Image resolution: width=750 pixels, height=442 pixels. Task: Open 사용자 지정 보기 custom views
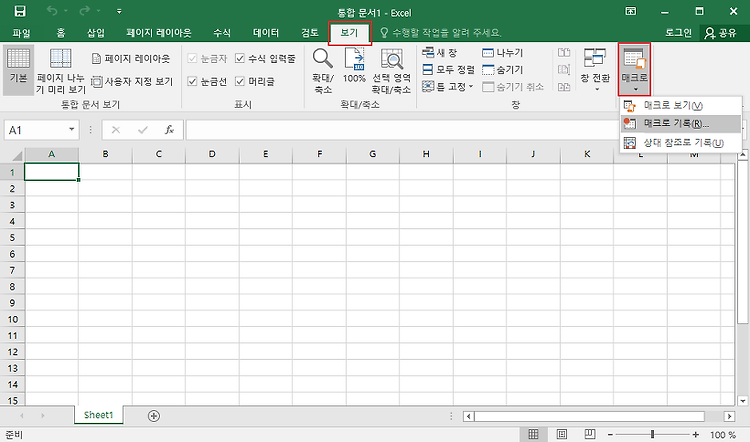point(132,82)
